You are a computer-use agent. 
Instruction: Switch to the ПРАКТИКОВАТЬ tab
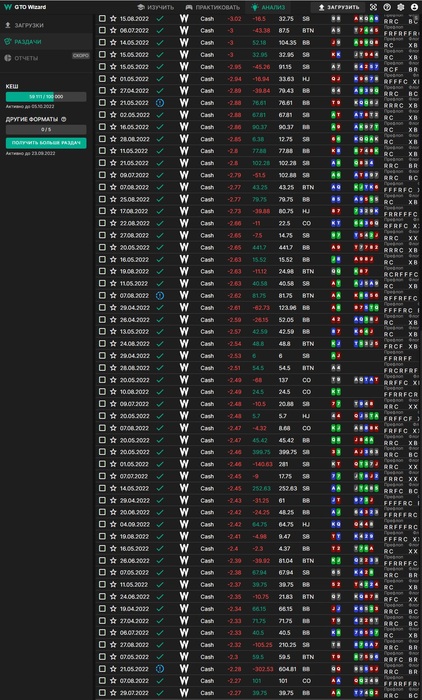tap(213, 7)
